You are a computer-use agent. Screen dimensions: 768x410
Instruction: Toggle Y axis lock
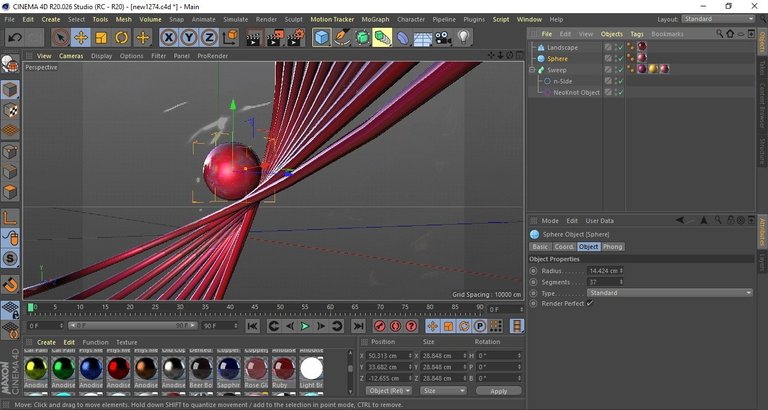click(x=189, y=38)
